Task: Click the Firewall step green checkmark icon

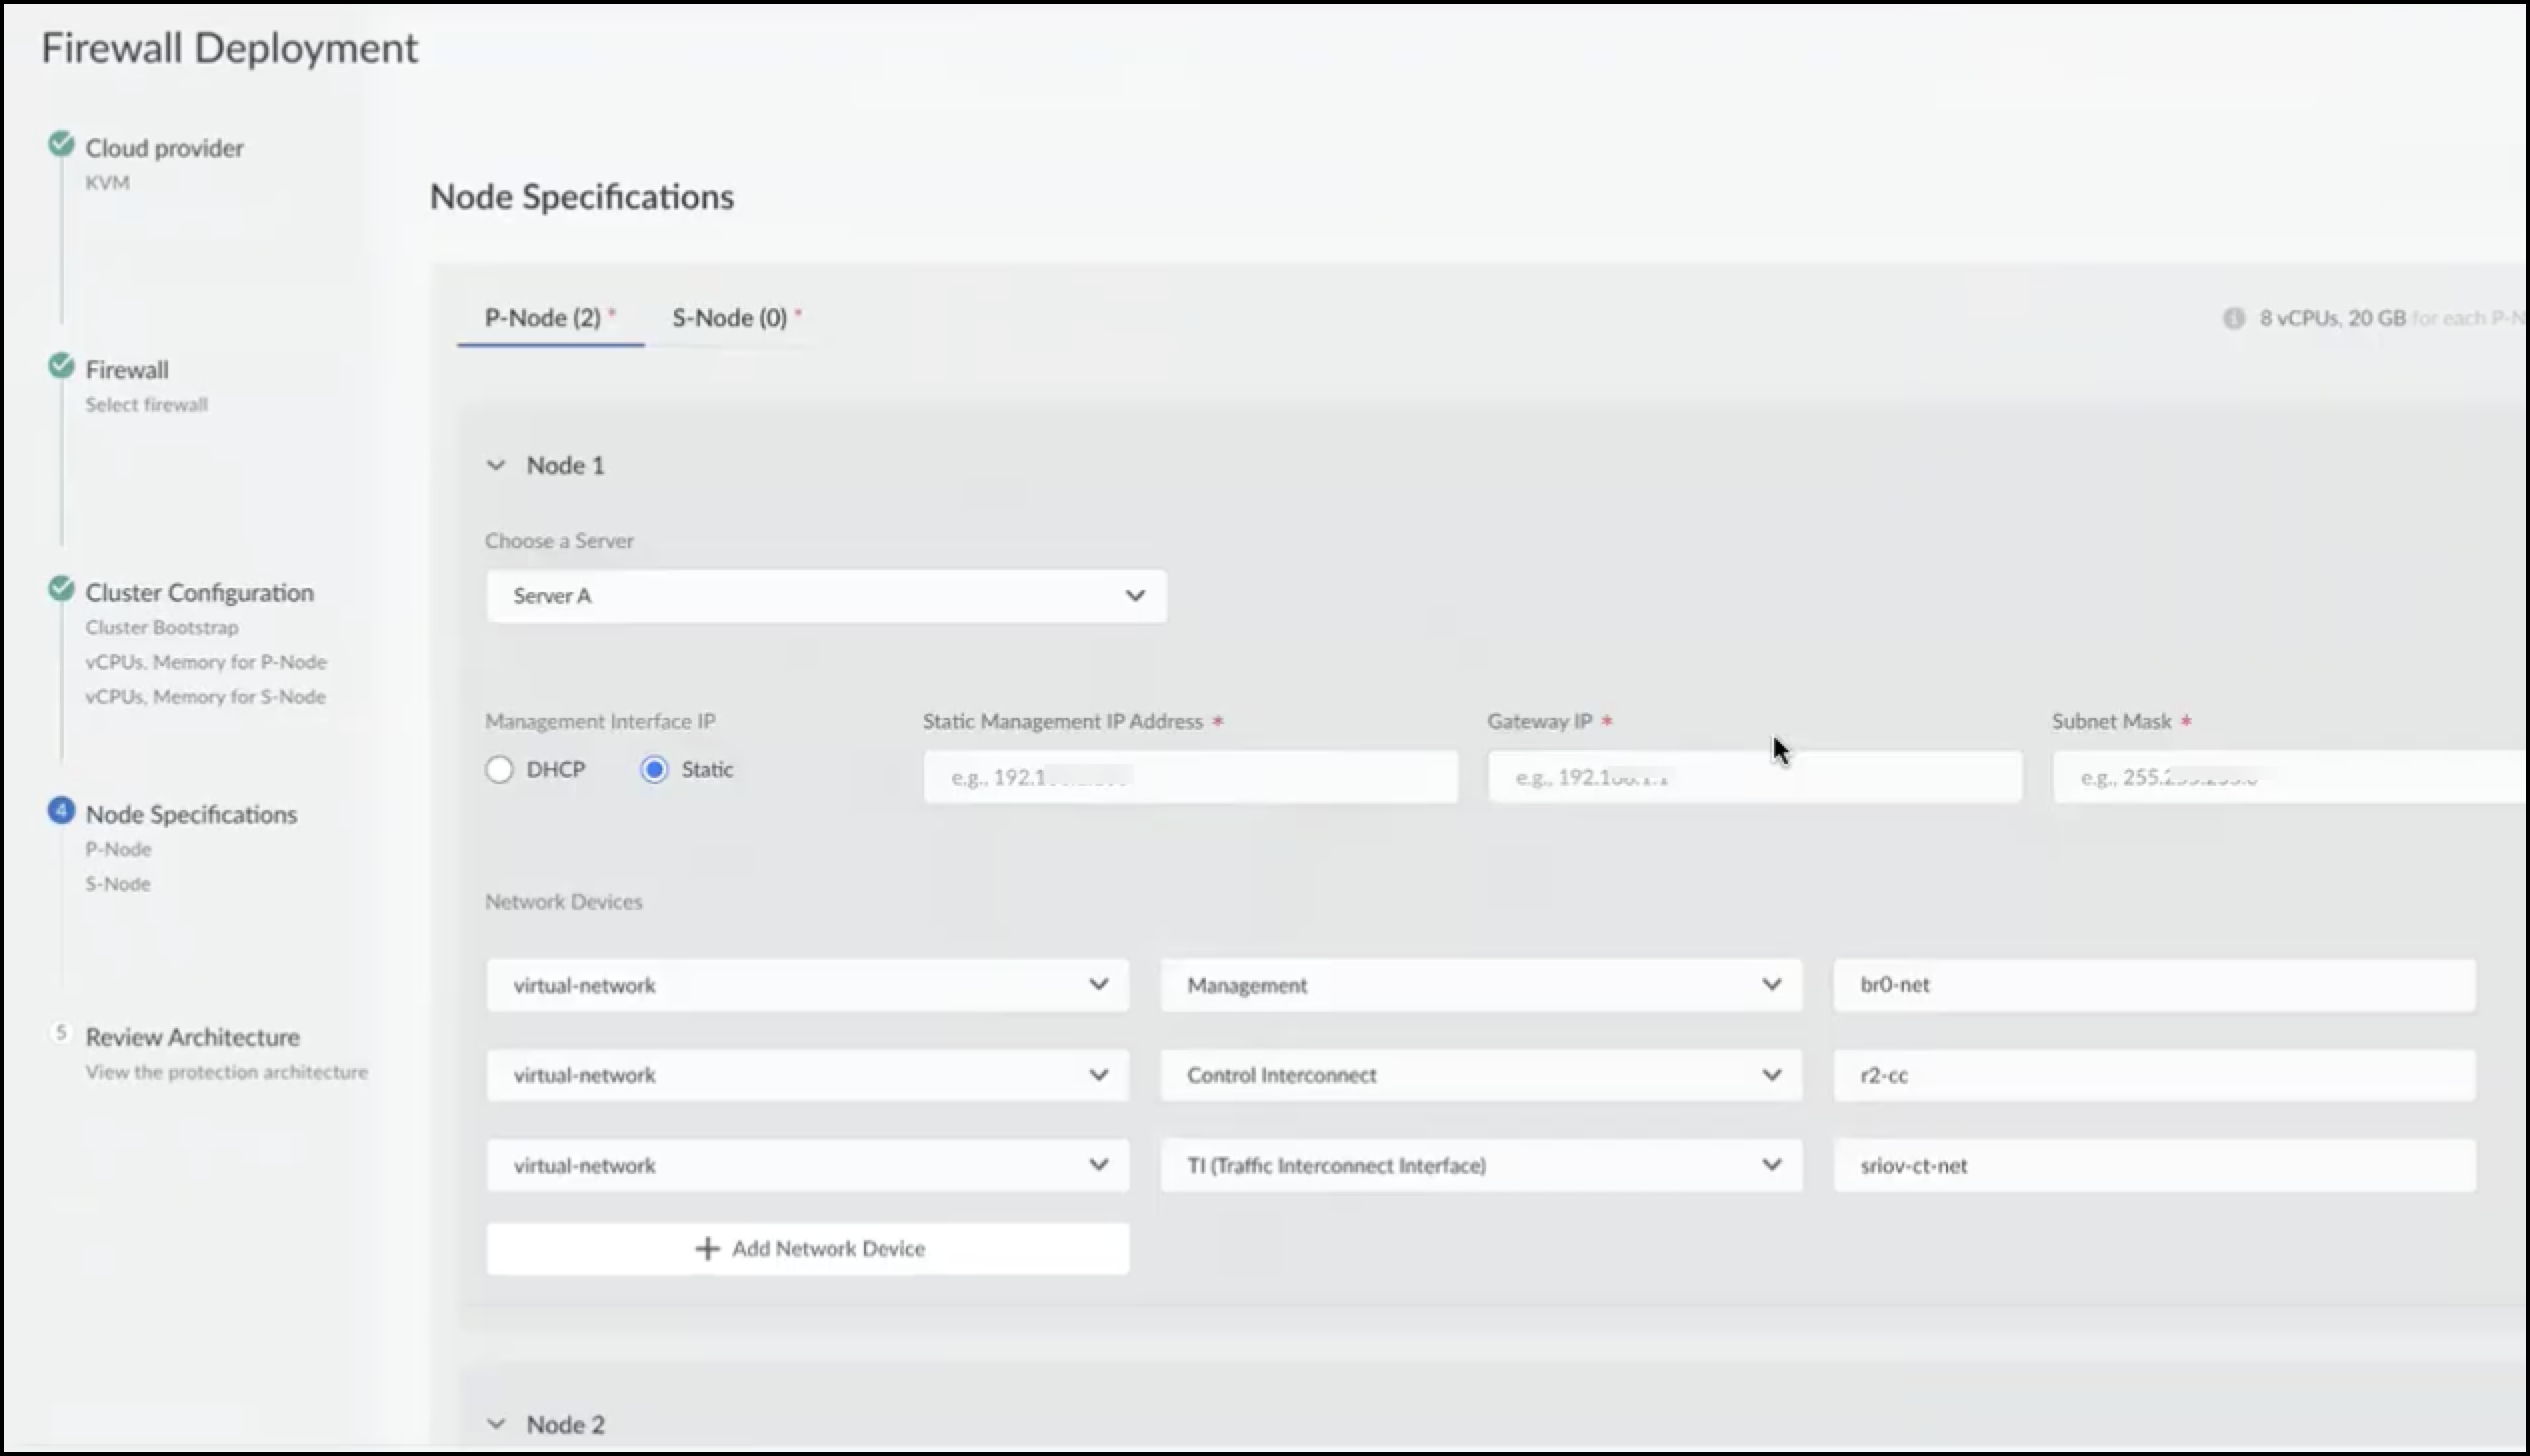Action: pos(61,367)
